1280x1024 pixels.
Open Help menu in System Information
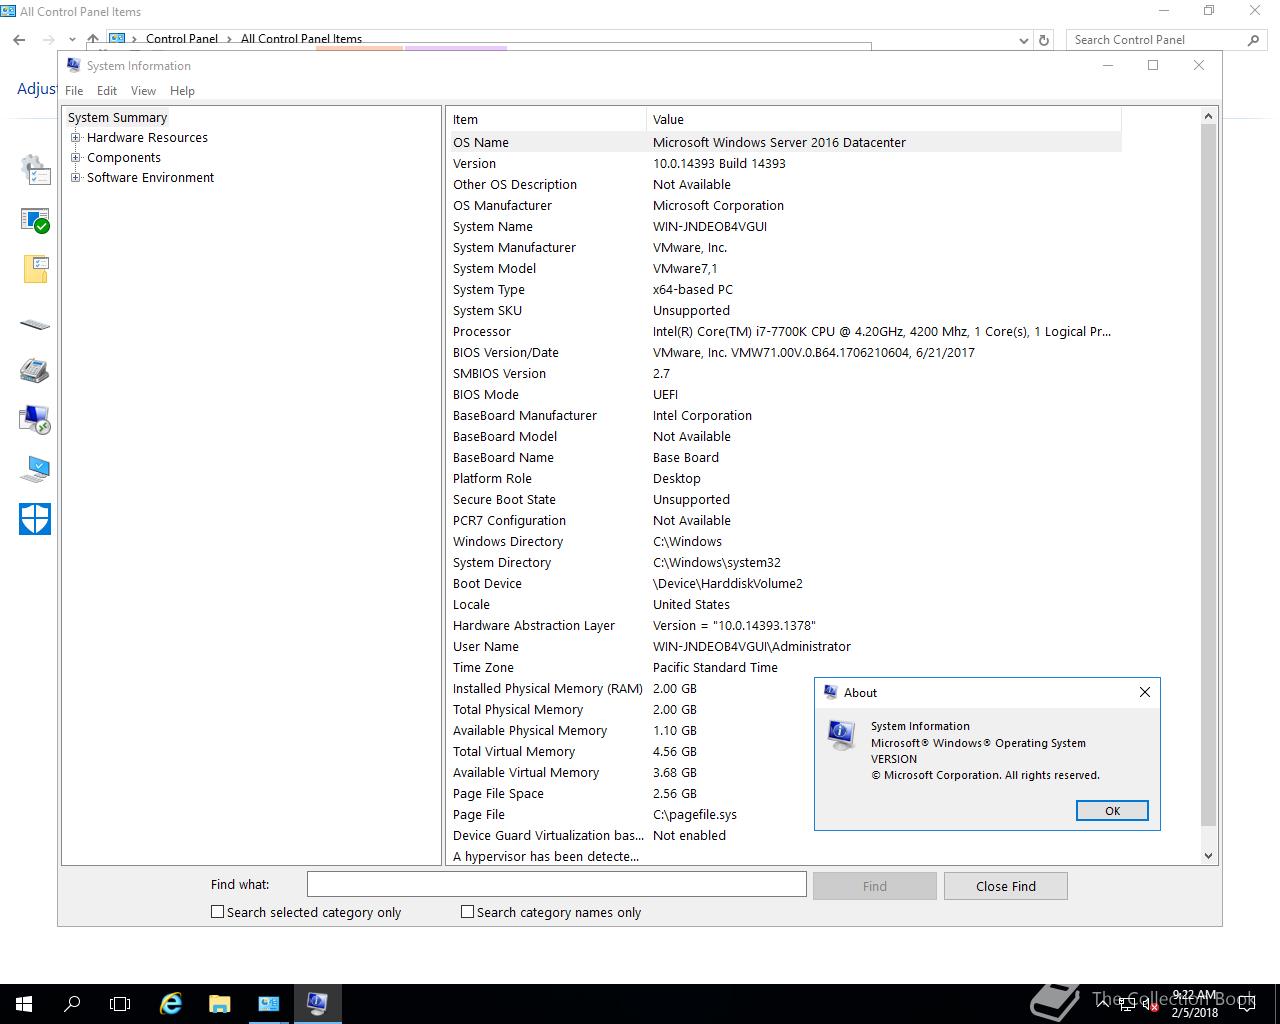[x=182, y=91]
